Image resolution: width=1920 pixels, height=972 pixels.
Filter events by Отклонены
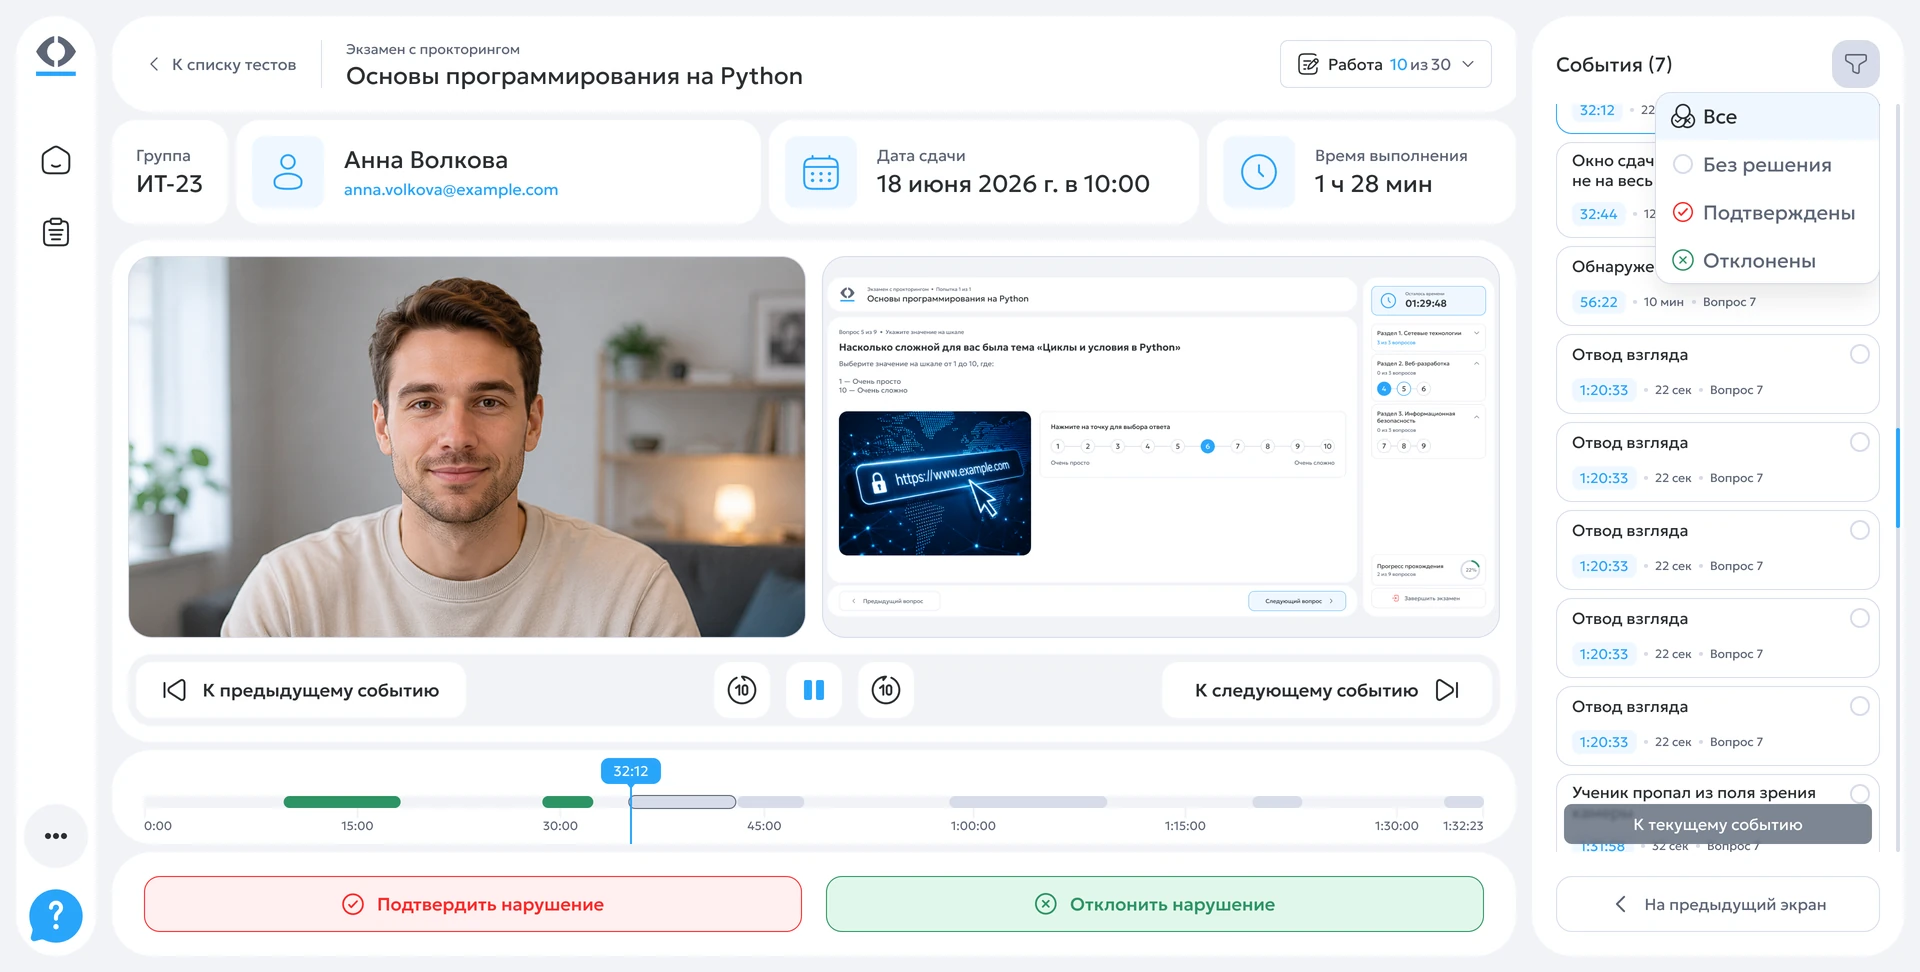click(1768, 261)
